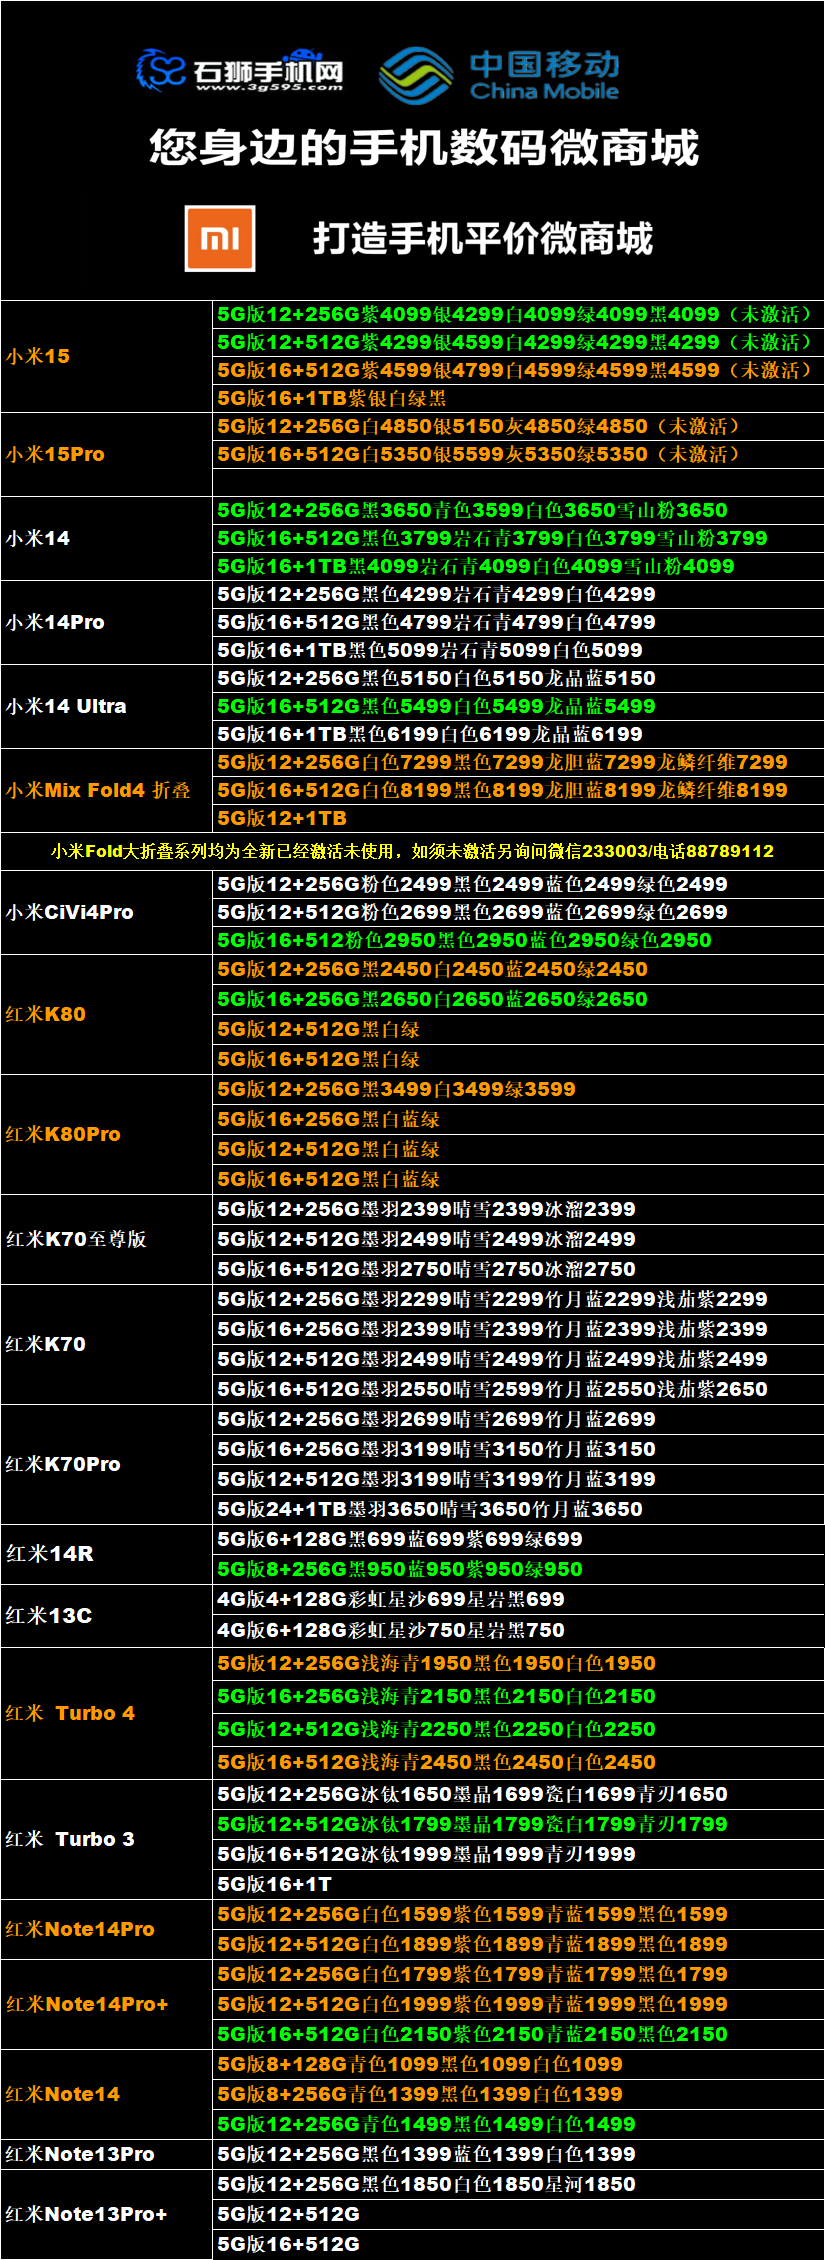825x2260 pixels.
Task: Click the row 5G版8+128G青色1099
Action: pyautogui.click(x=518, y=2064)
